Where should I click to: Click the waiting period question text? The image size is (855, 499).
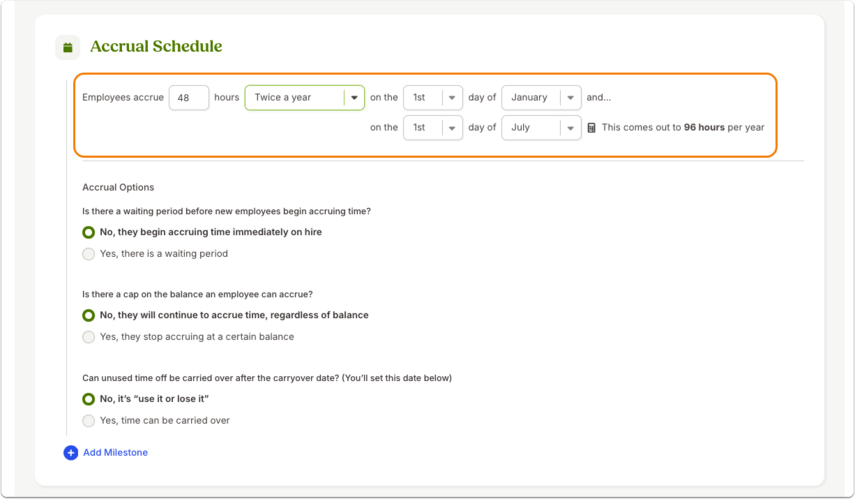point(226,211)
